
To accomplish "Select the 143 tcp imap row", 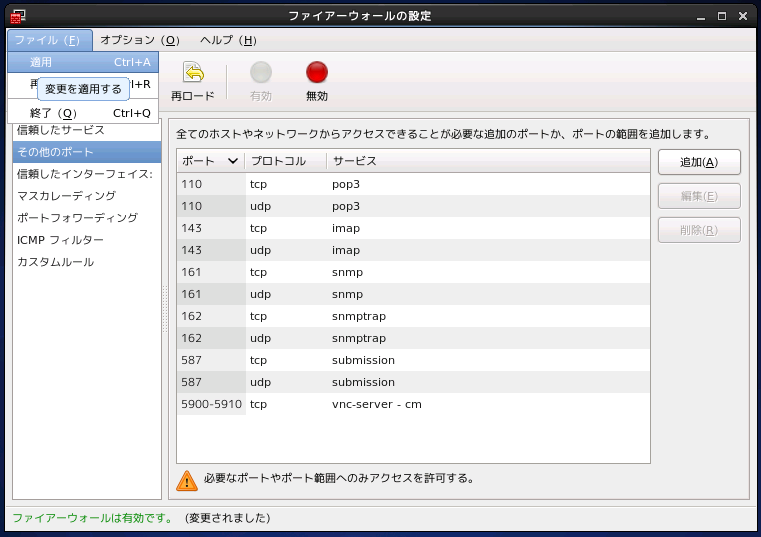I will click(414, 228).
